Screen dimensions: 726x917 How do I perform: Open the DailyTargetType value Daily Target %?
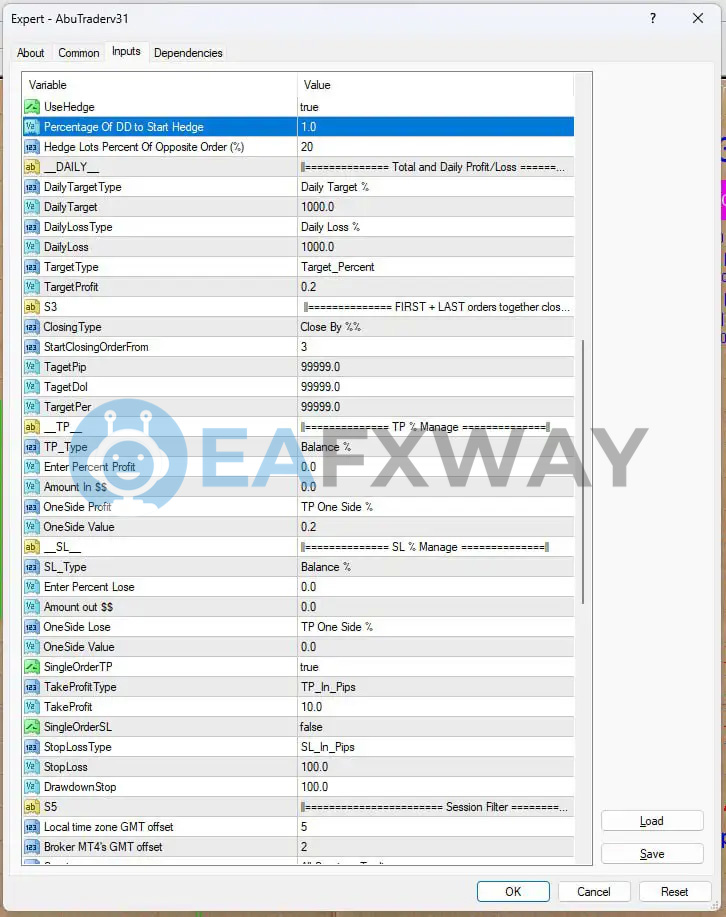(435, 187)
